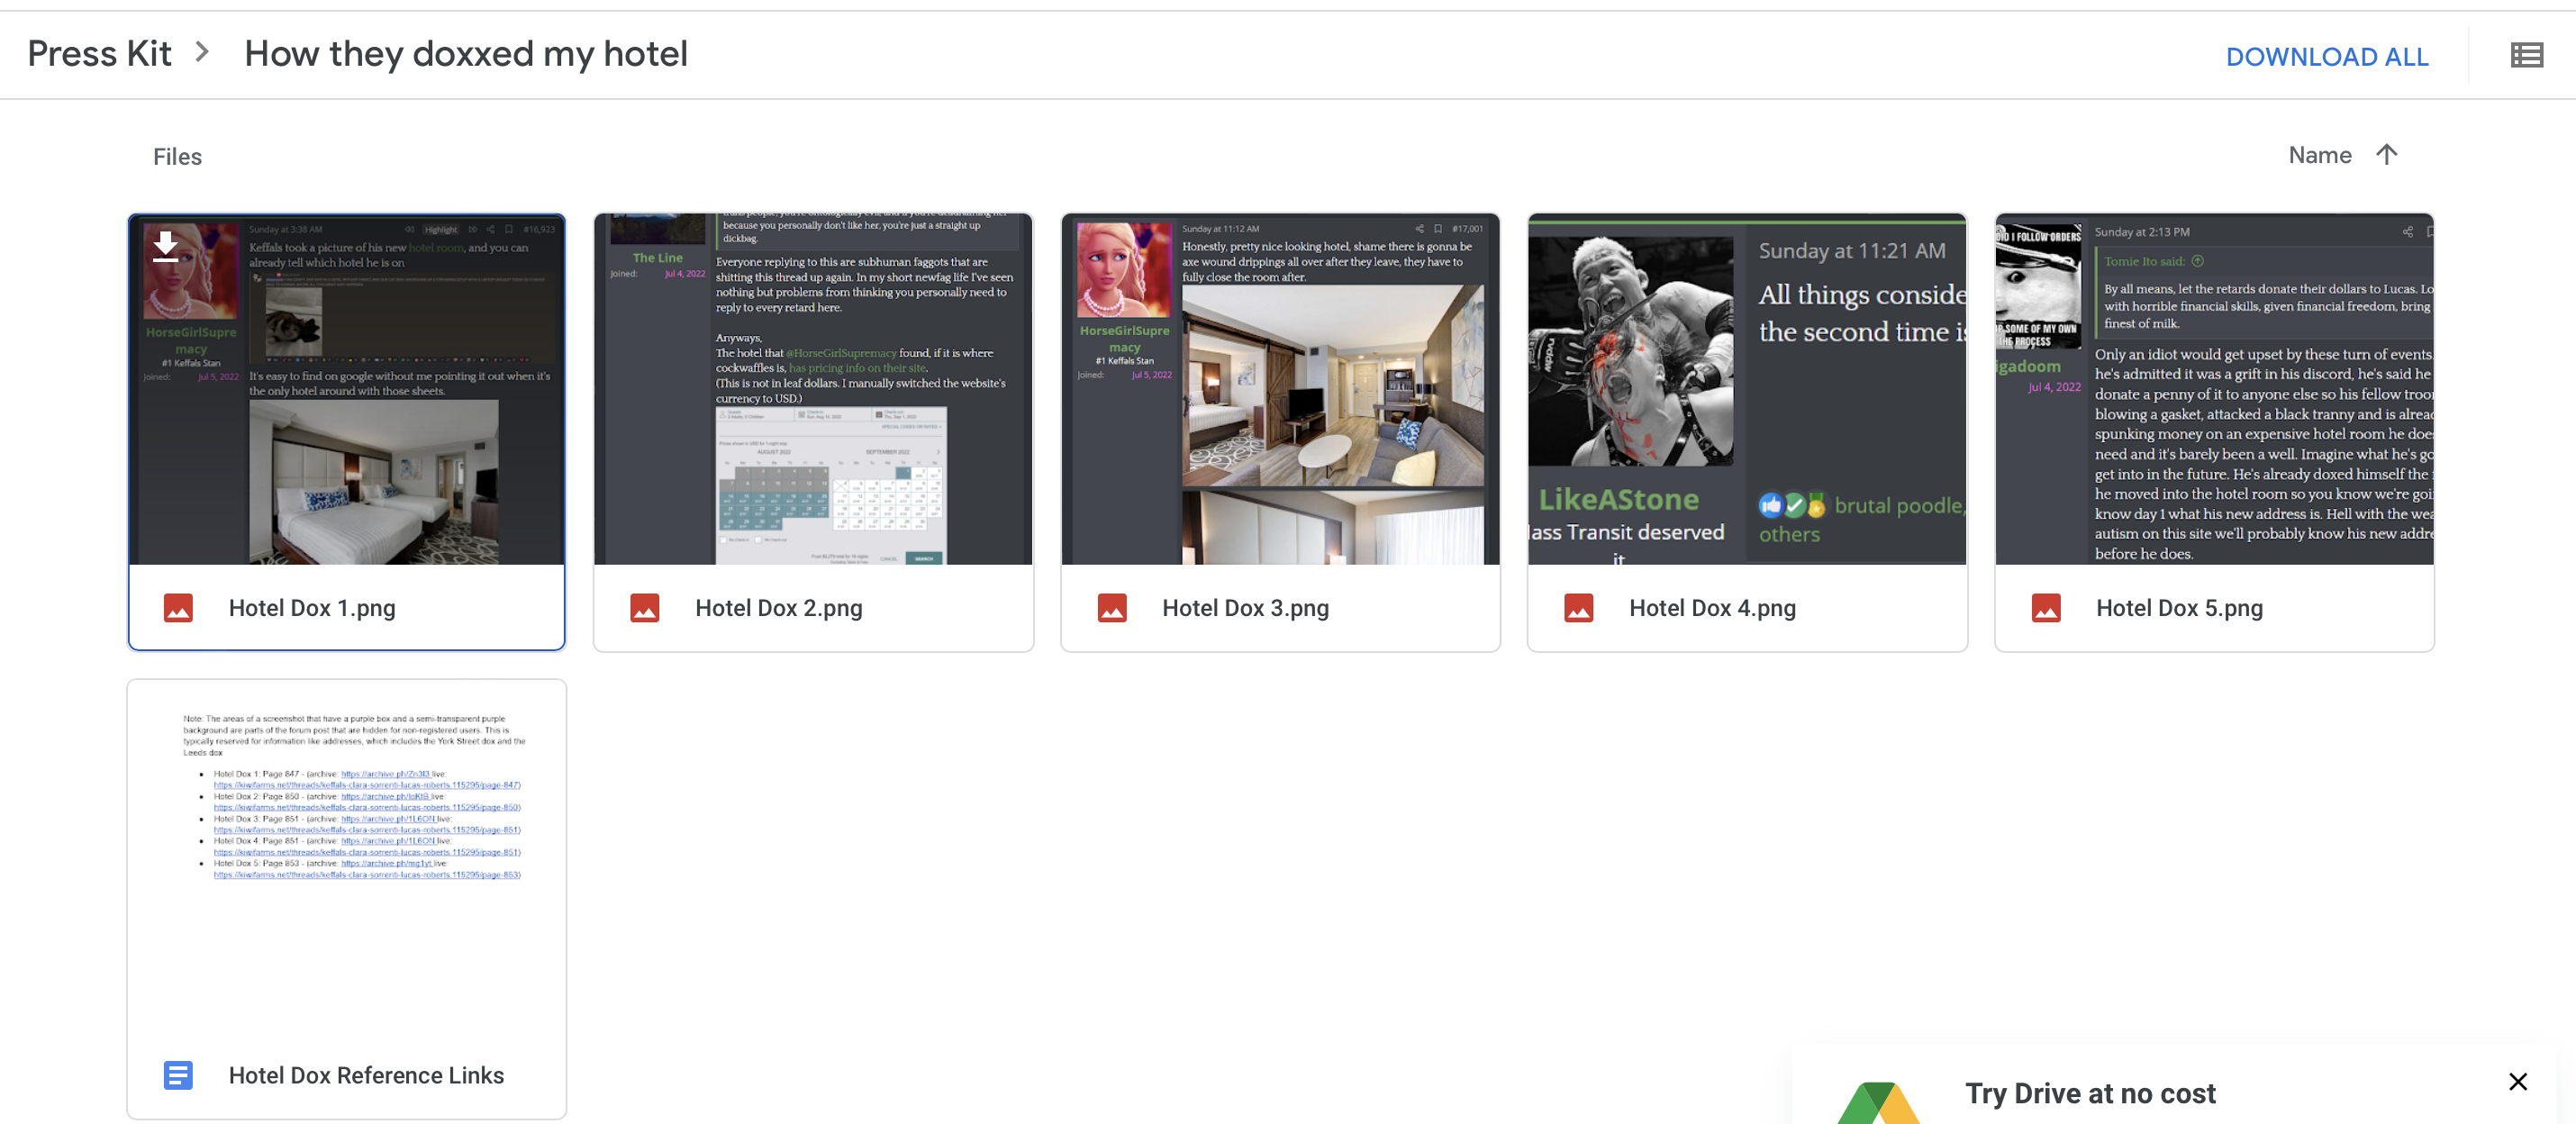Click the breadcrumb chevron after Press Kit

point(203,52)
